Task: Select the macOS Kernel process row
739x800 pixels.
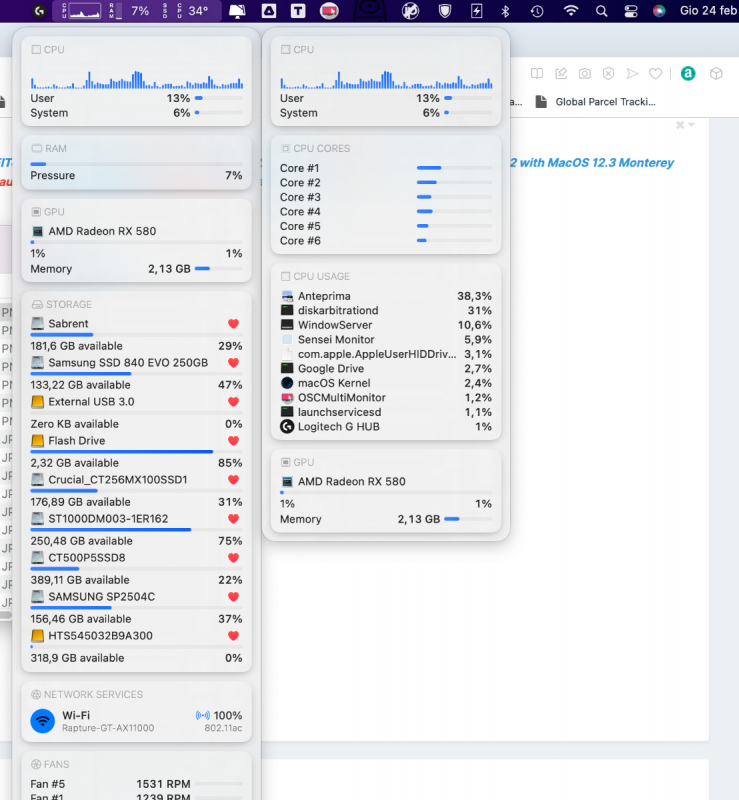Action: [x=386, y=383]
